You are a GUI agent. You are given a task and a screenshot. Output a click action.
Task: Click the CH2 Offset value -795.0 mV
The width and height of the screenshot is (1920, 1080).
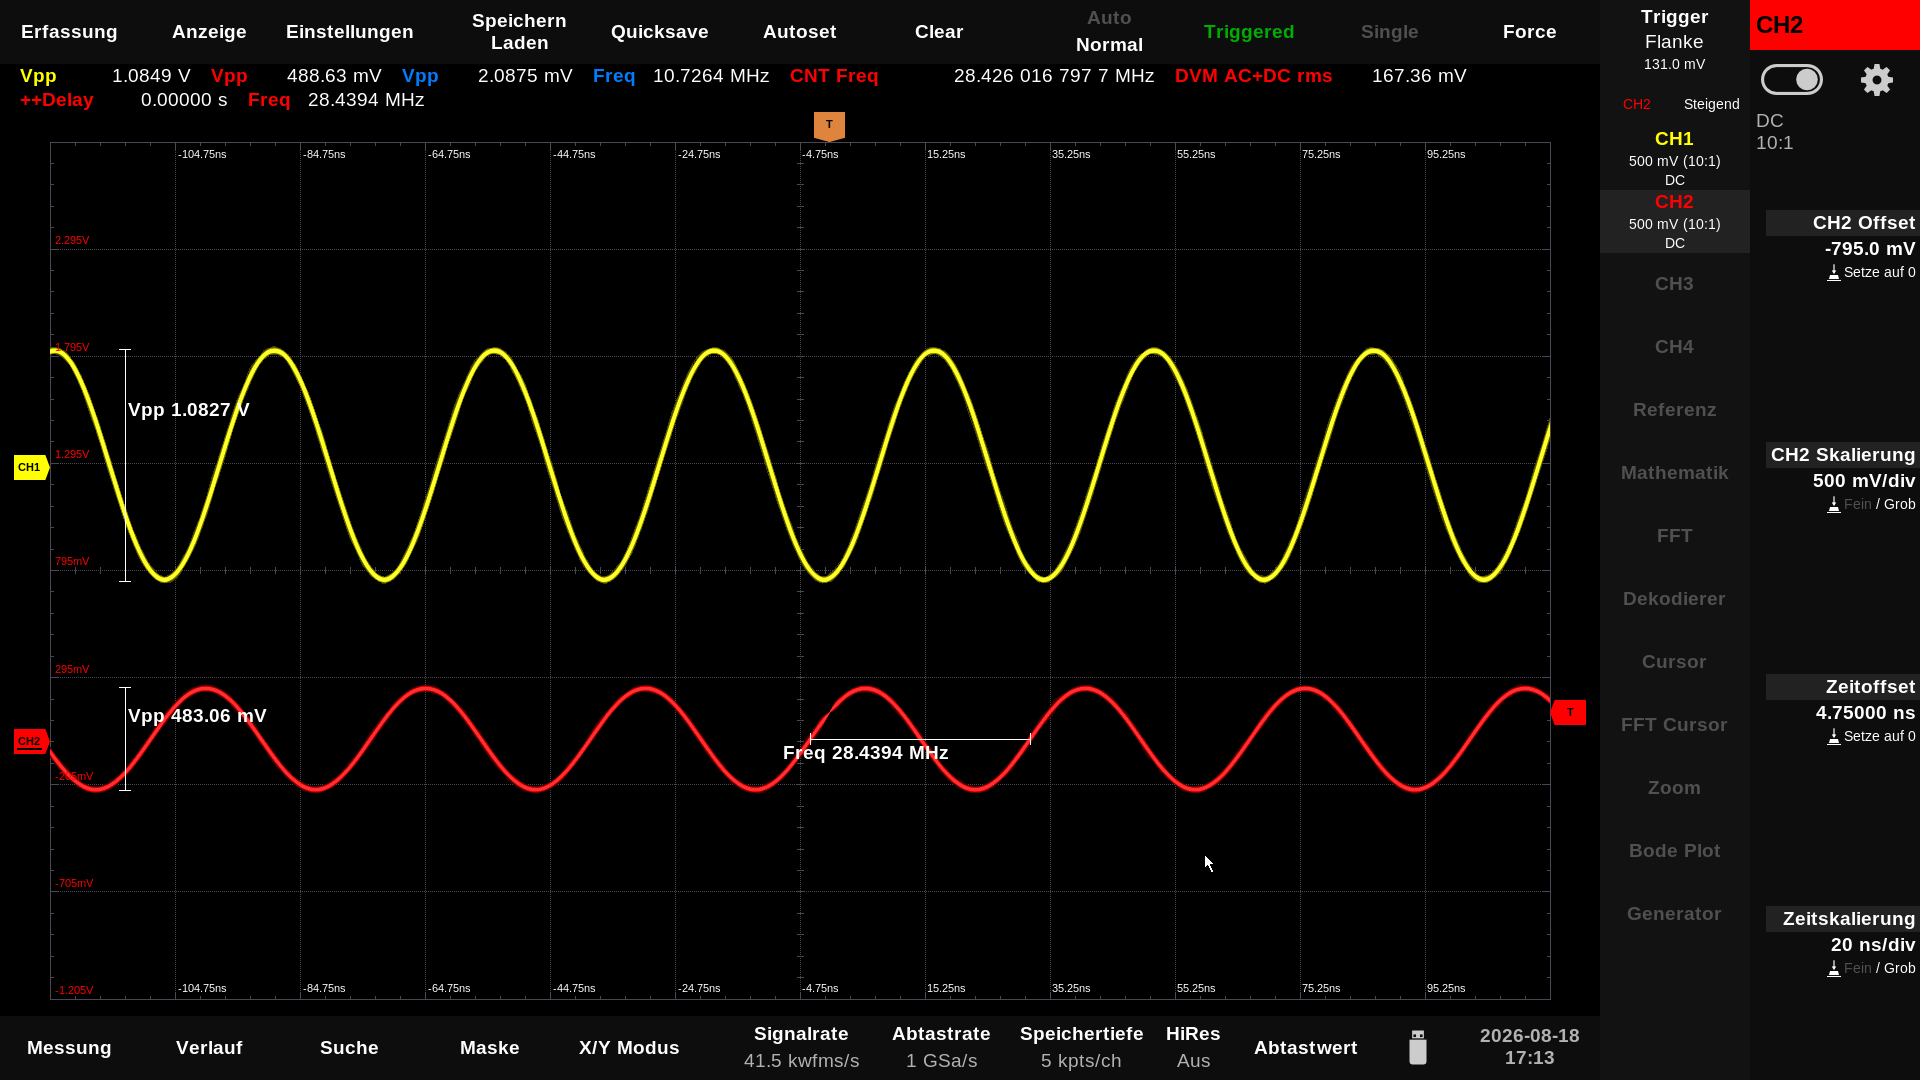pyautogui.click(x=1869, y=249)
